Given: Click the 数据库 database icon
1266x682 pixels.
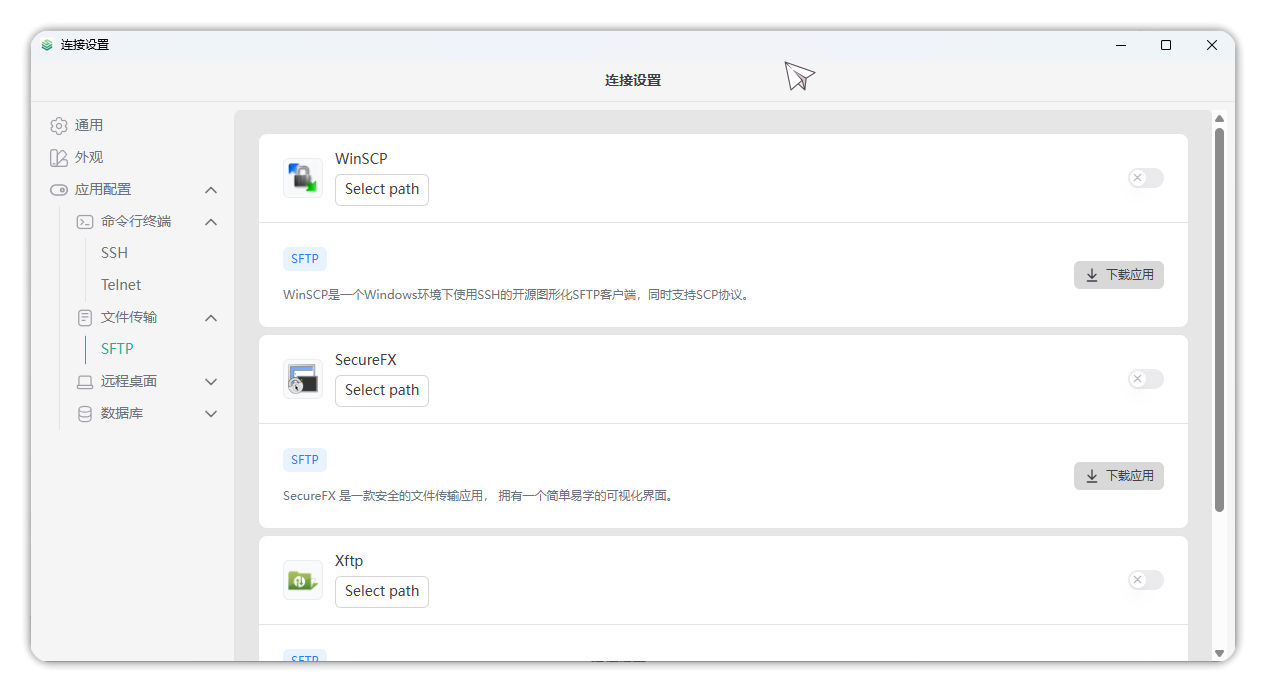Looking at the screenshot, I should (x=85, y=414).
